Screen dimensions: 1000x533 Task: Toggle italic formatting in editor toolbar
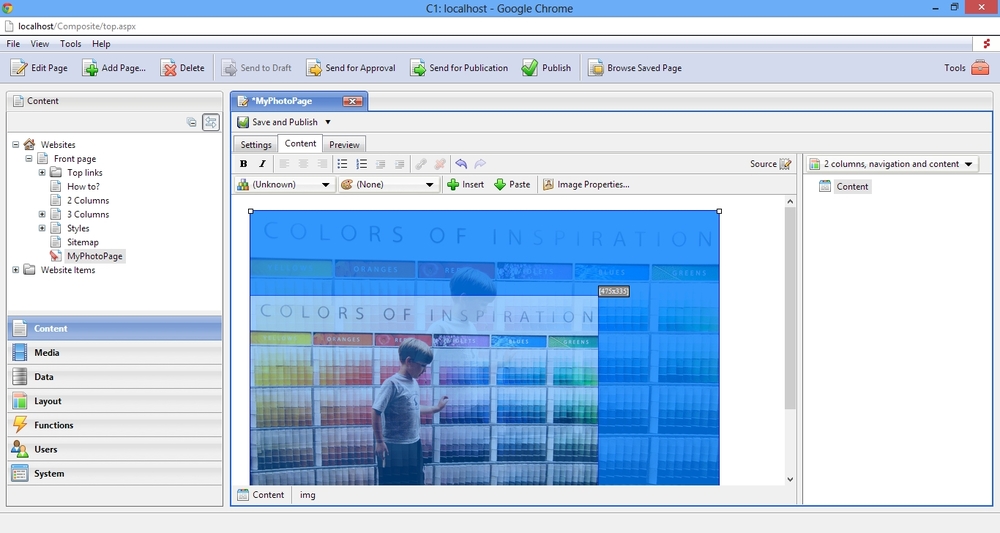(x=262, y=164)
